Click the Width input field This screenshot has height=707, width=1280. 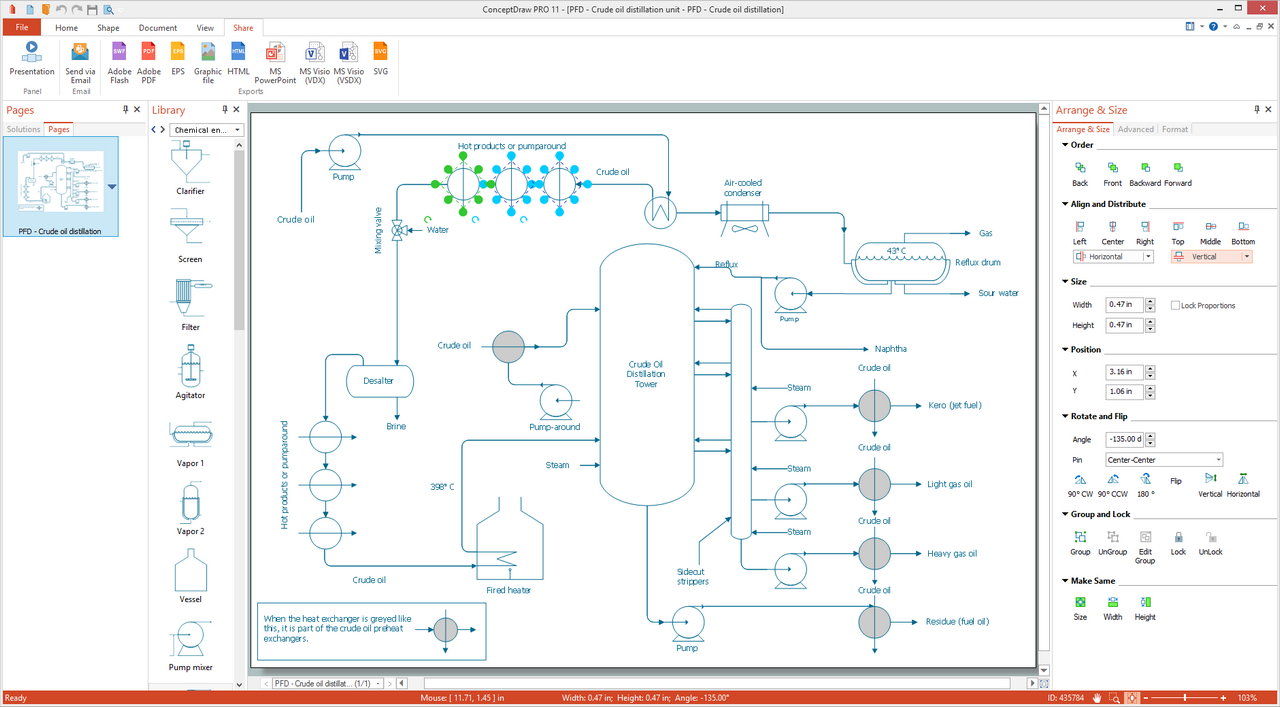click(1124, 305)
